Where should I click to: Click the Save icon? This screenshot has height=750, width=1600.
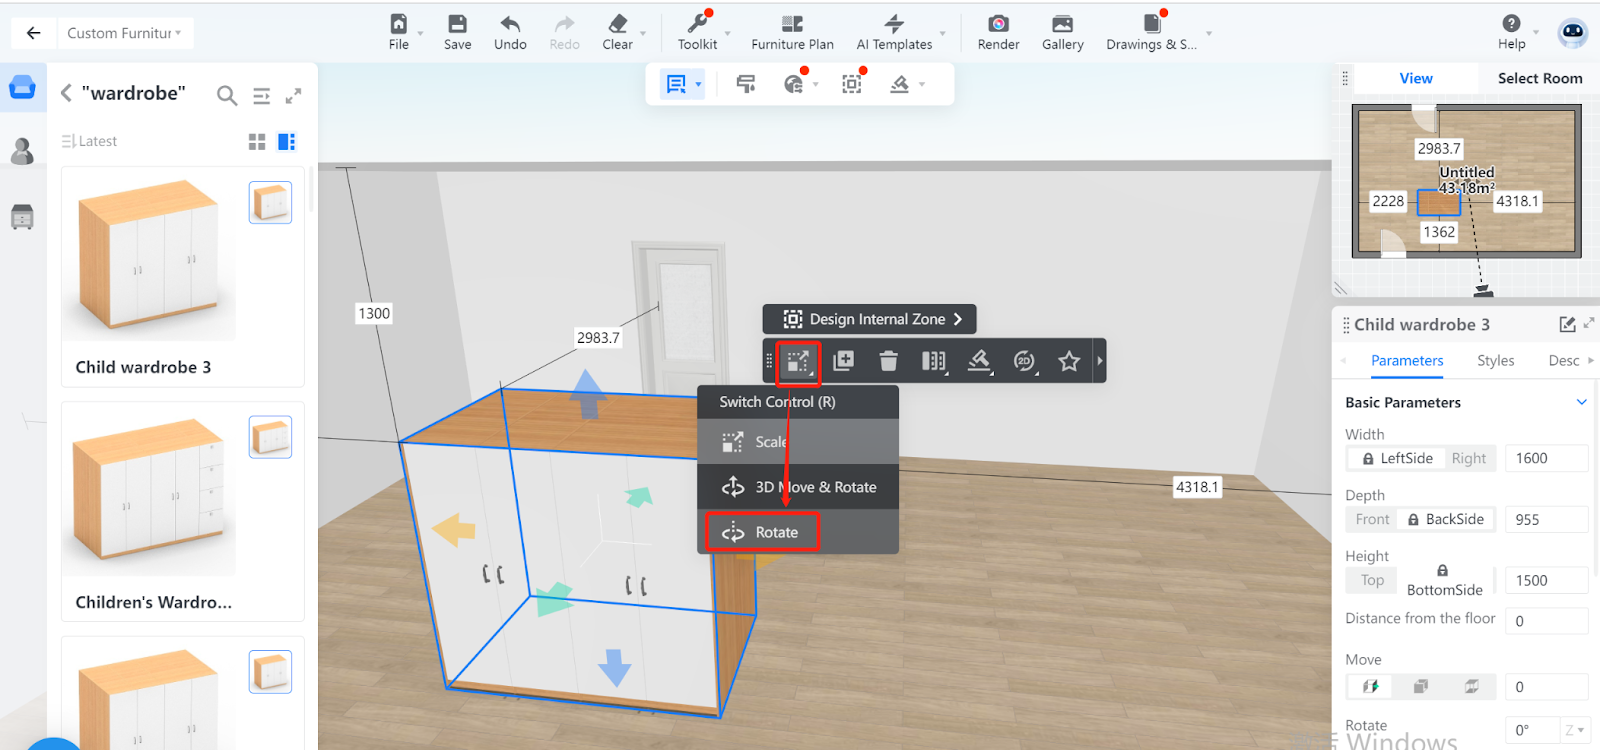[457, 24]
